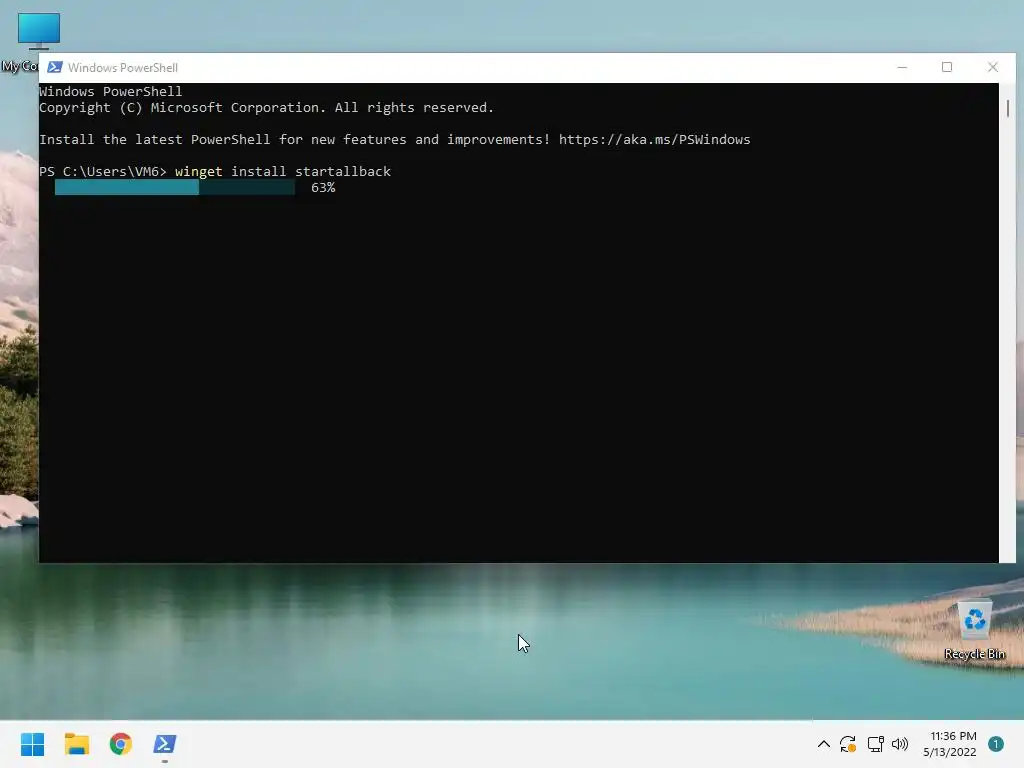The width and height of the screenshot is (1024, 768).
Task: Open the update sync tray icon
Action: tap(848, 744)
